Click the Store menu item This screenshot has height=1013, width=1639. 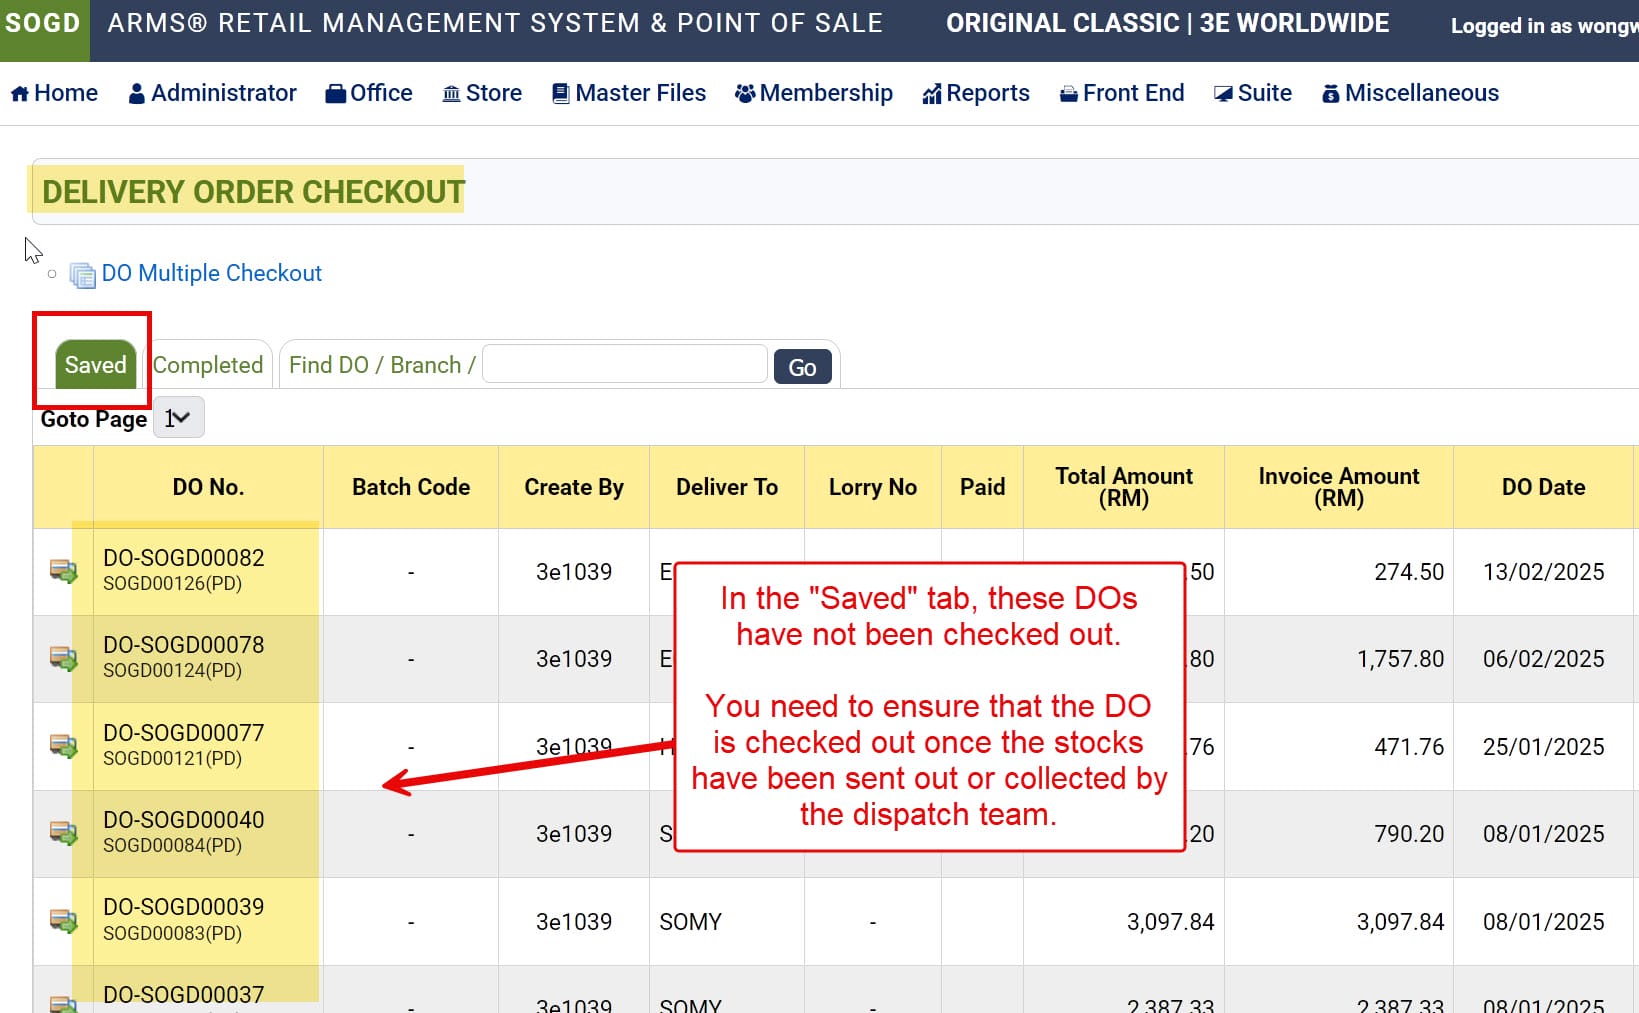point(482,93)
